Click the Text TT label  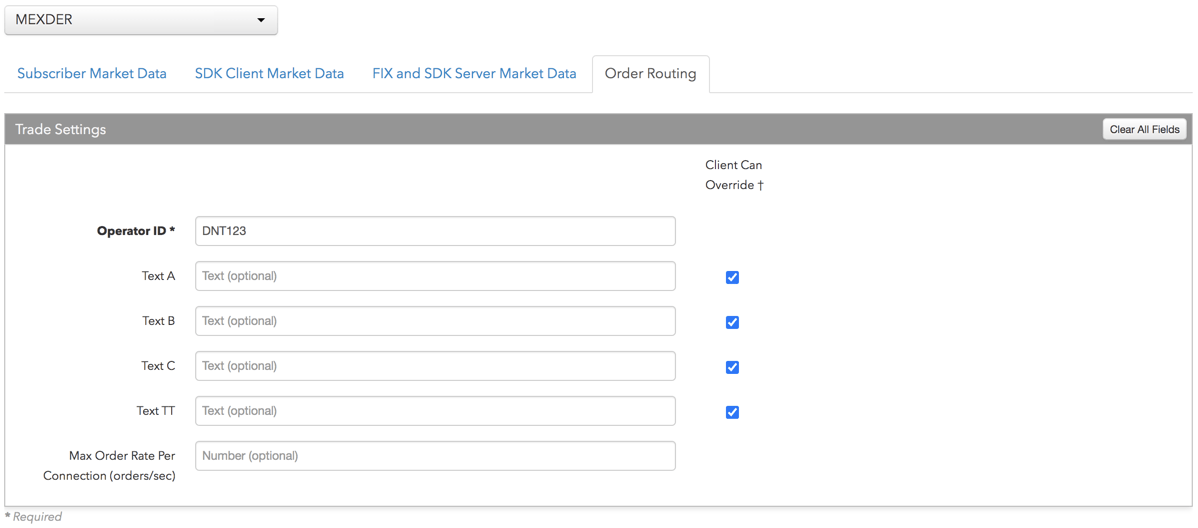[x=155, y=410]
